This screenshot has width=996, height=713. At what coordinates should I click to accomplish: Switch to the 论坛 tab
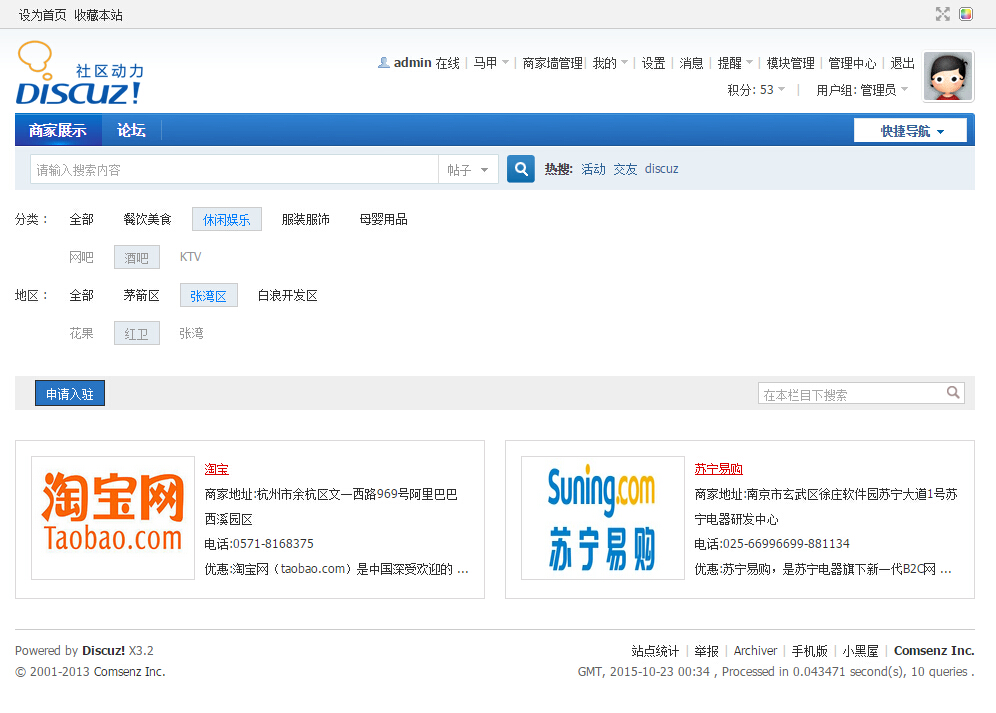tap(131, 130)
